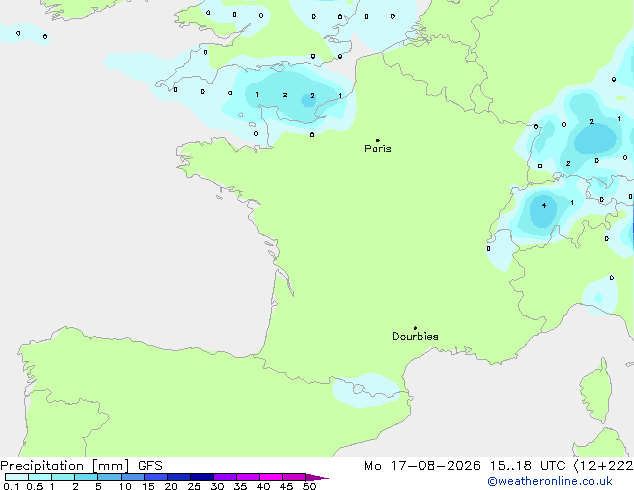Pick the 2–5 mm legend swatch

click(x=86, y=477)
